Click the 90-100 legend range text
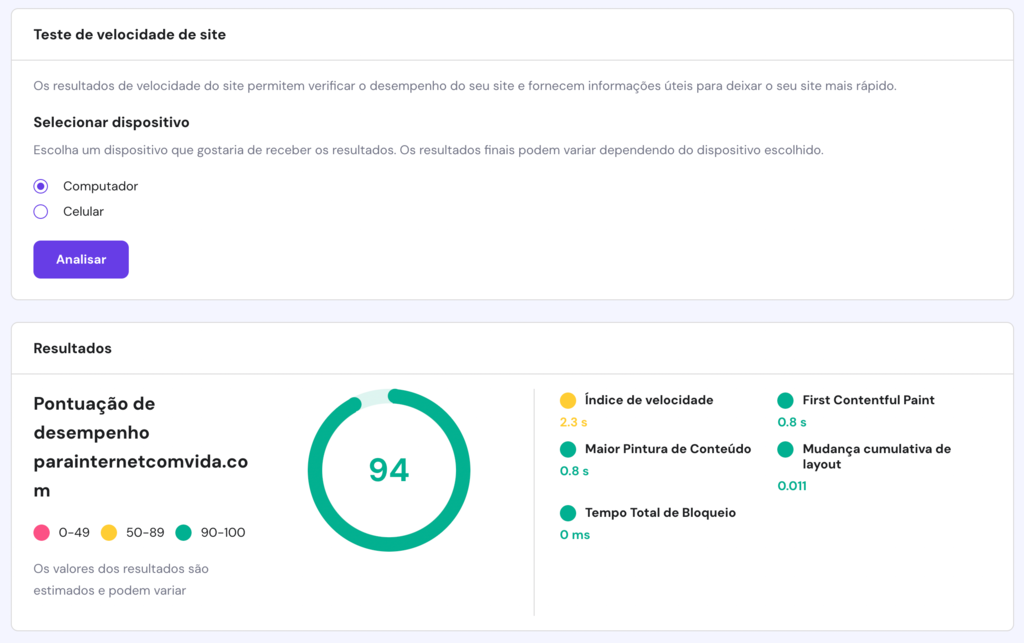1024x643 pixels. click(x=223, y=533)
